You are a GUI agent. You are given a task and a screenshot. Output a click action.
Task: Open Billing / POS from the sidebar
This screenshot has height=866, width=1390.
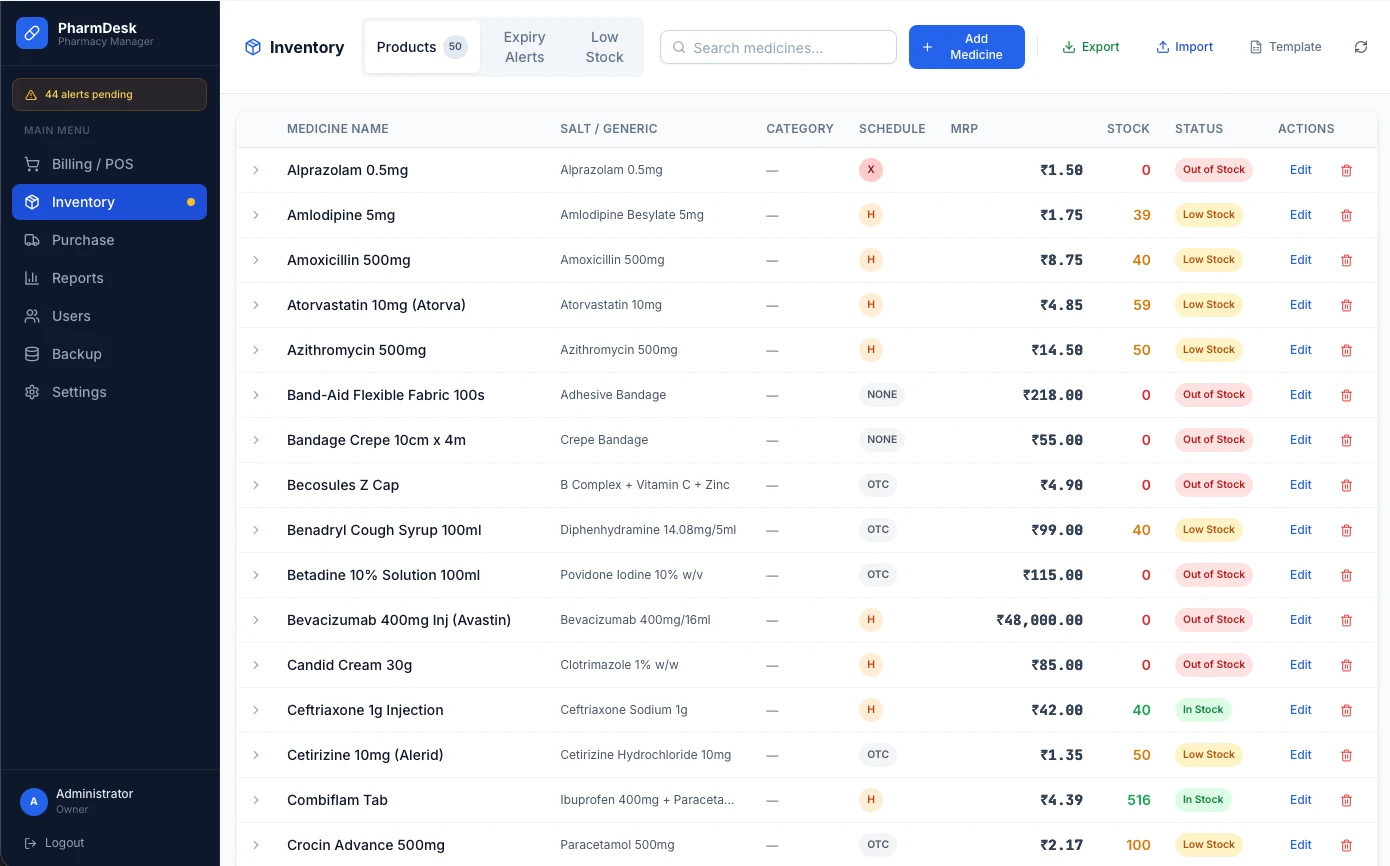tap(92, 164)
